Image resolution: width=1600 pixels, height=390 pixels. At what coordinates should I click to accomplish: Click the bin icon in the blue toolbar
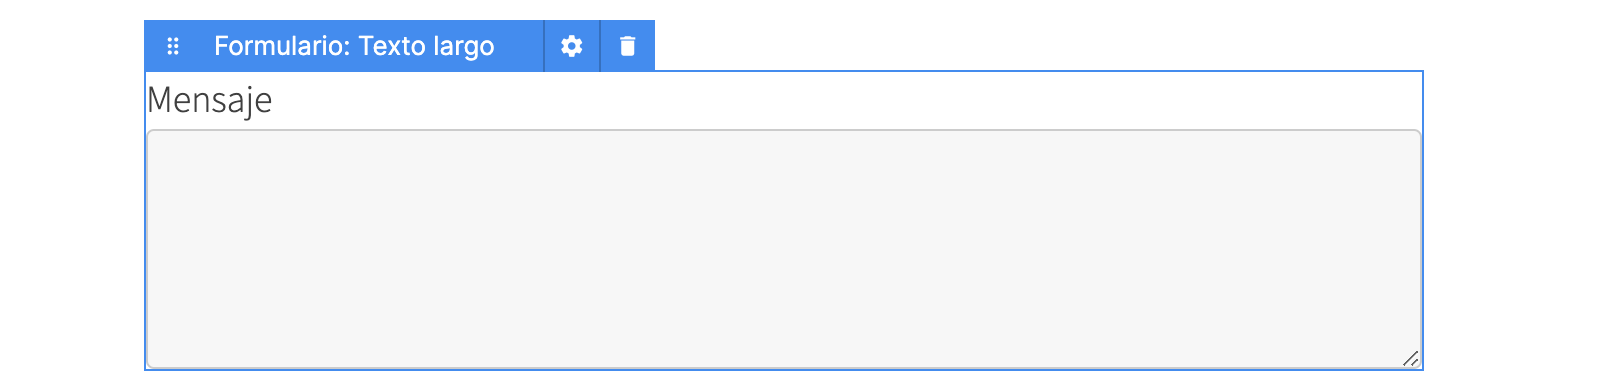click(x=627, y=46)
